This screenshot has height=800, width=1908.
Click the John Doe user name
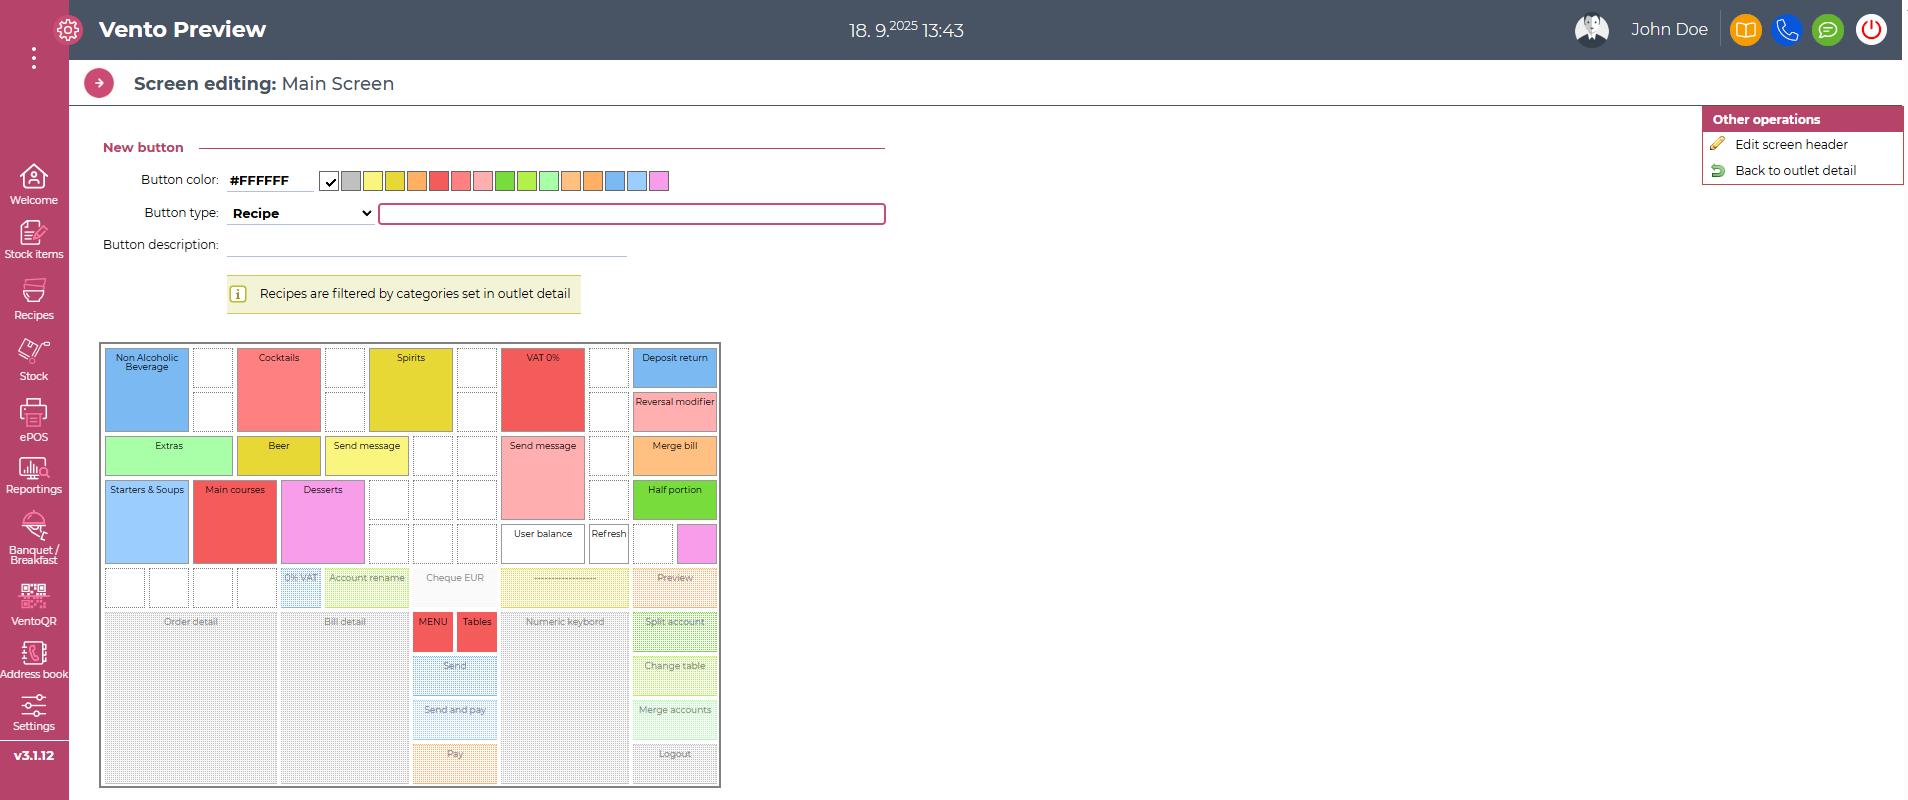pos(1669,30)
